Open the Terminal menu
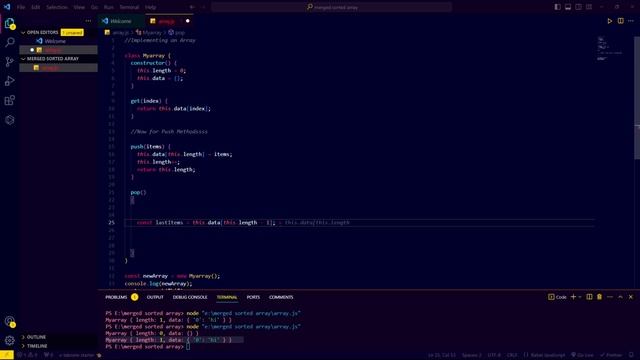Screen dimensions: 640x360 tap(129, 7)
